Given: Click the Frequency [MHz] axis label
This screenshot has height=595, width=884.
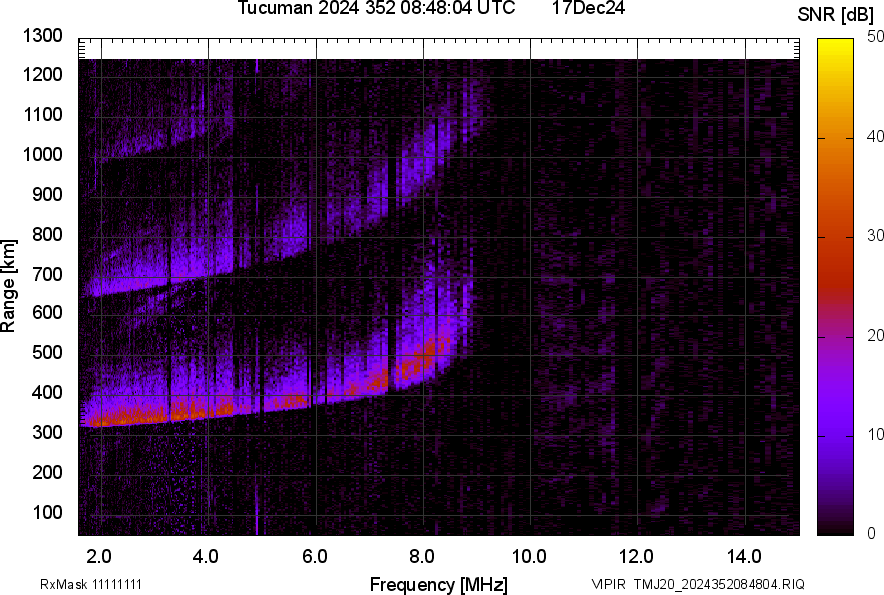Looking at the screenshot, I should click(x=438, y=584).
